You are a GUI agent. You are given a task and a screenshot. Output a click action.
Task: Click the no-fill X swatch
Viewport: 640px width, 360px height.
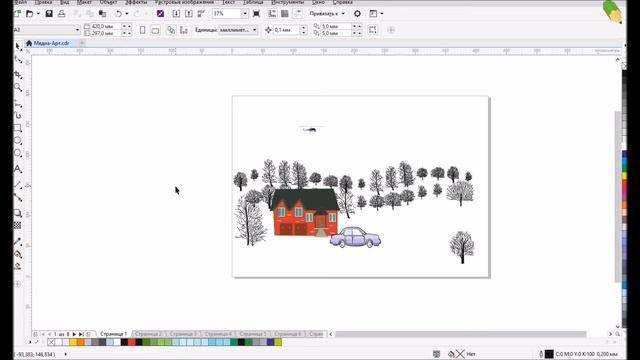pyautogui.click(x=51, y=342)
